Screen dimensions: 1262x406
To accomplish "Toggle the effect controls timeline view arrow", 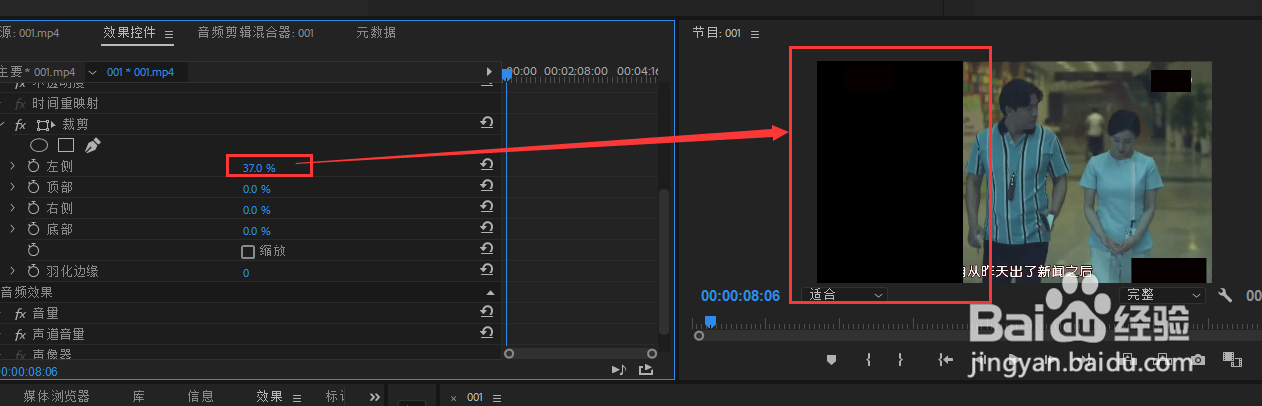I will 489,72.
